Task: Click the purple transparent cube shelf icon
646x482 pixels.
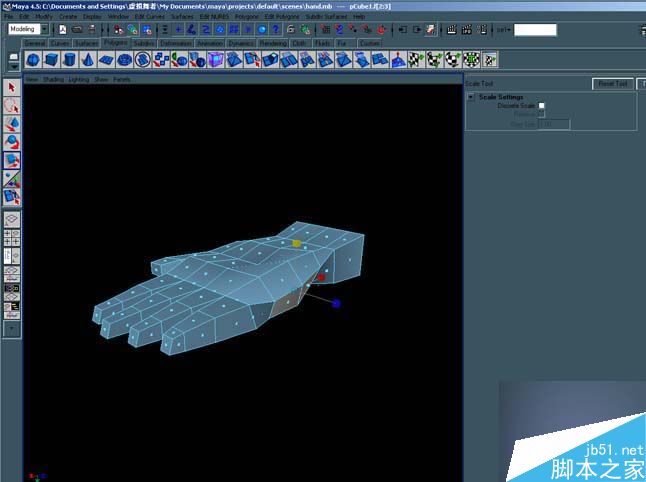Action: coord(215,60)
